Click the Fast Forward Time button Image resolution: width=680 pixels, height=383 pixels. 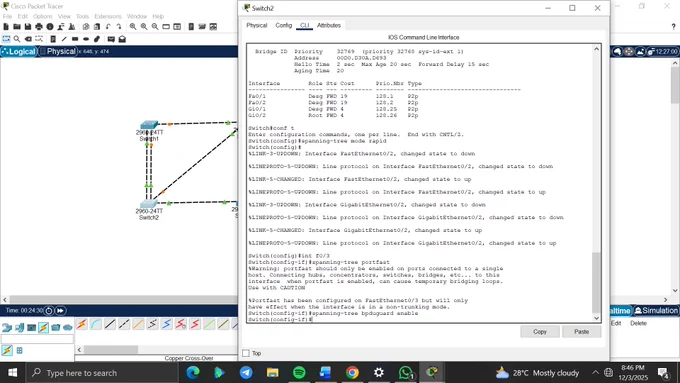60,311
